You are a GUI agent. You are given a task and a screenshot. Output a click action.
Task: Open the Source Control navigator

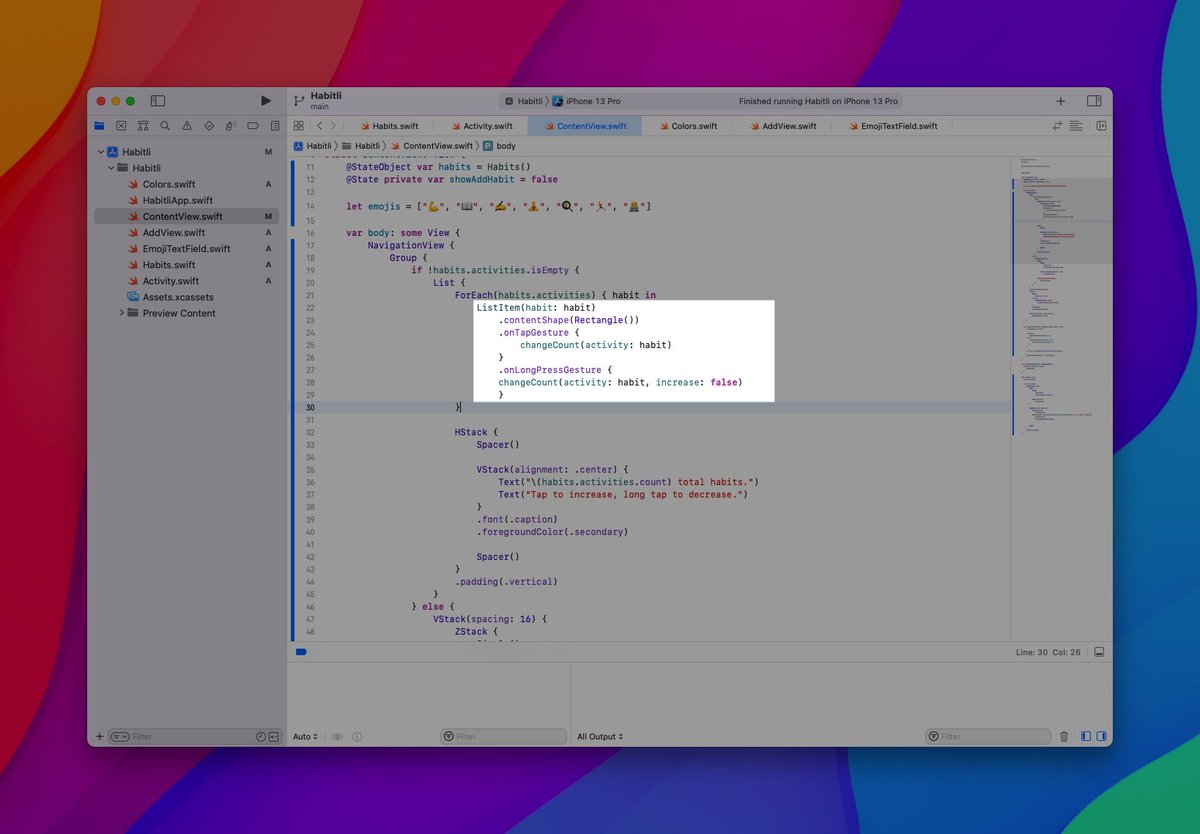[x=121, y=126]
